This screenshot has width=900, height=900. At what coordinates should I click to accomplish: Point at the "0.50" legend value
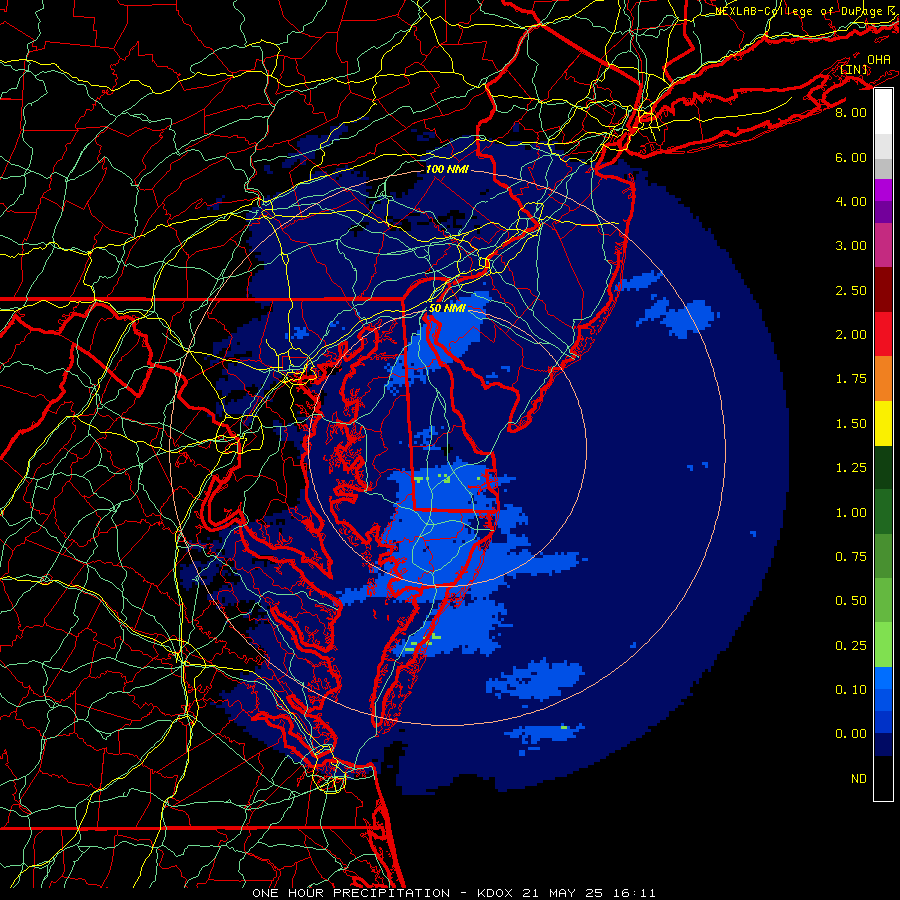tap(851, 601)
